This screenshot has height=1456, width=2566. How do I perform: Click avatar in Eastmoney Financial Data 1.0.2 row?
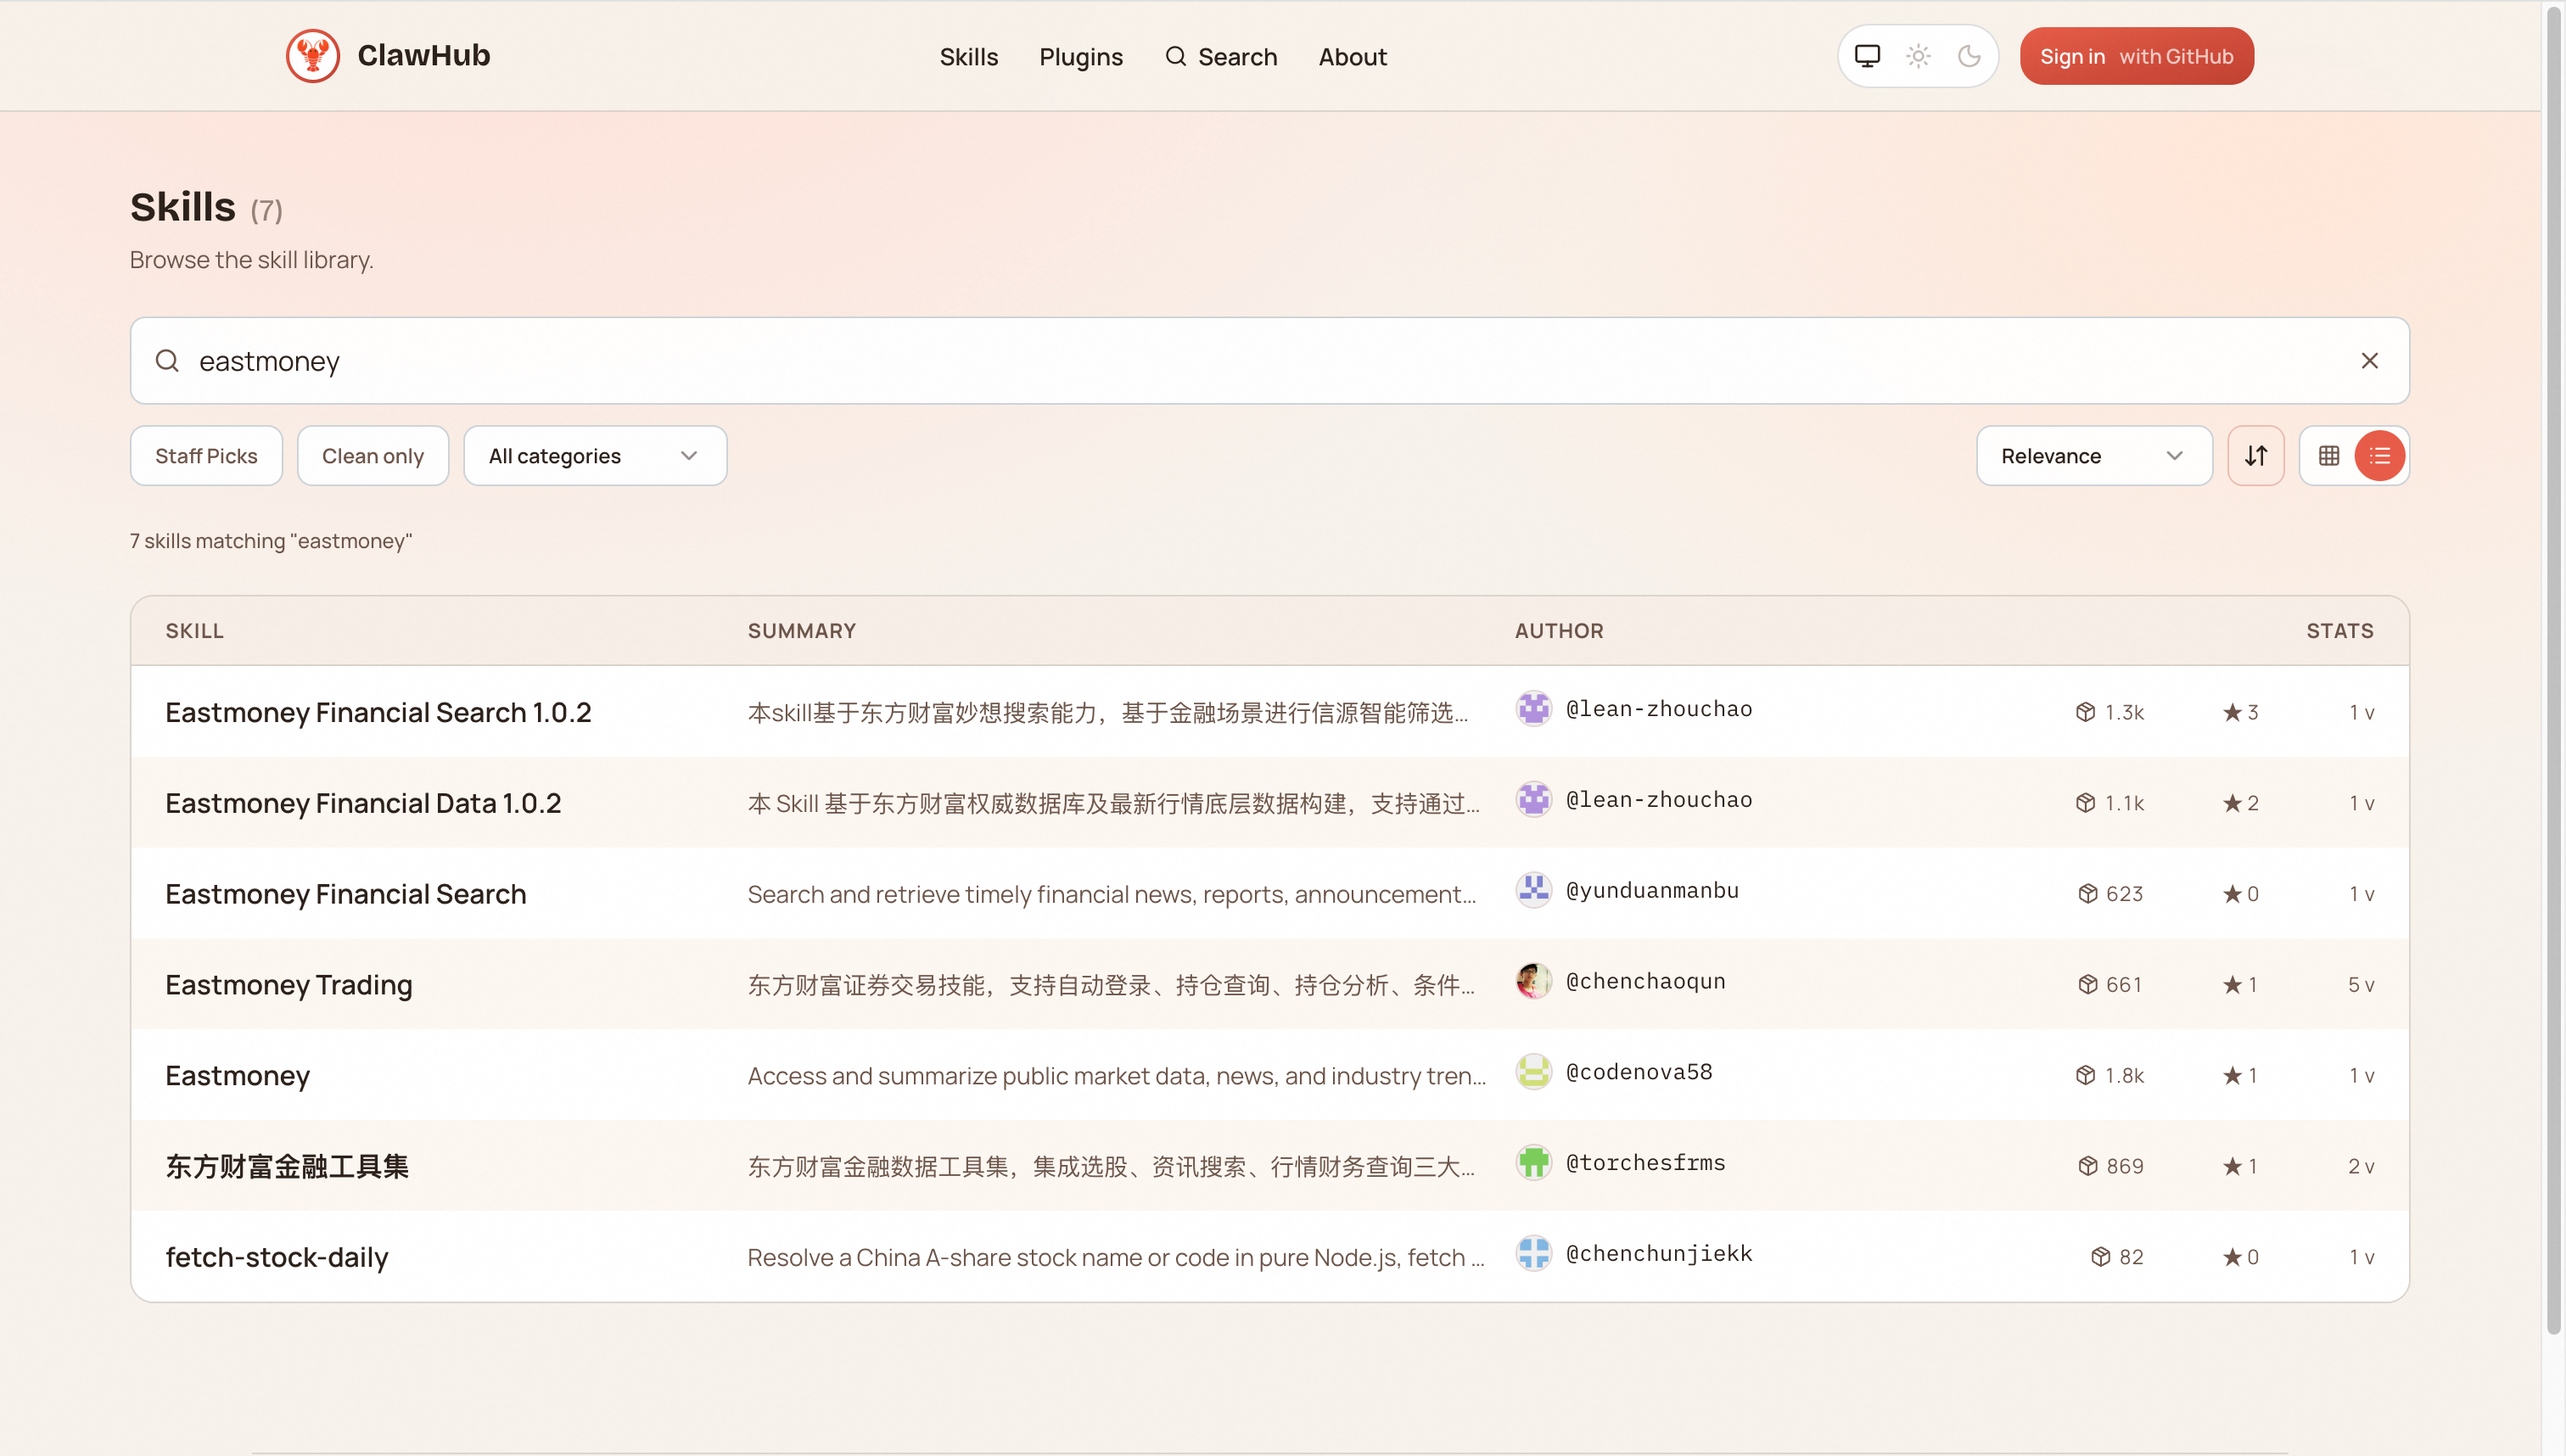pyautogui.click(x=1533, y=800)
